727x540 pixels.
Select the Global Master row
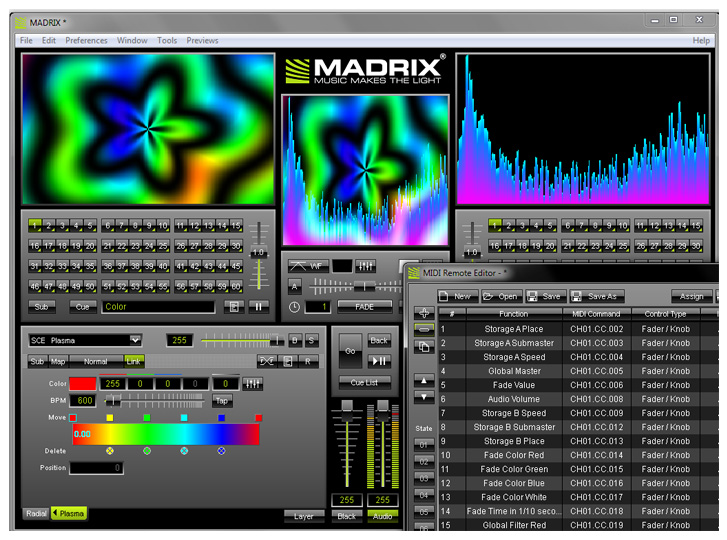point(578,371)
